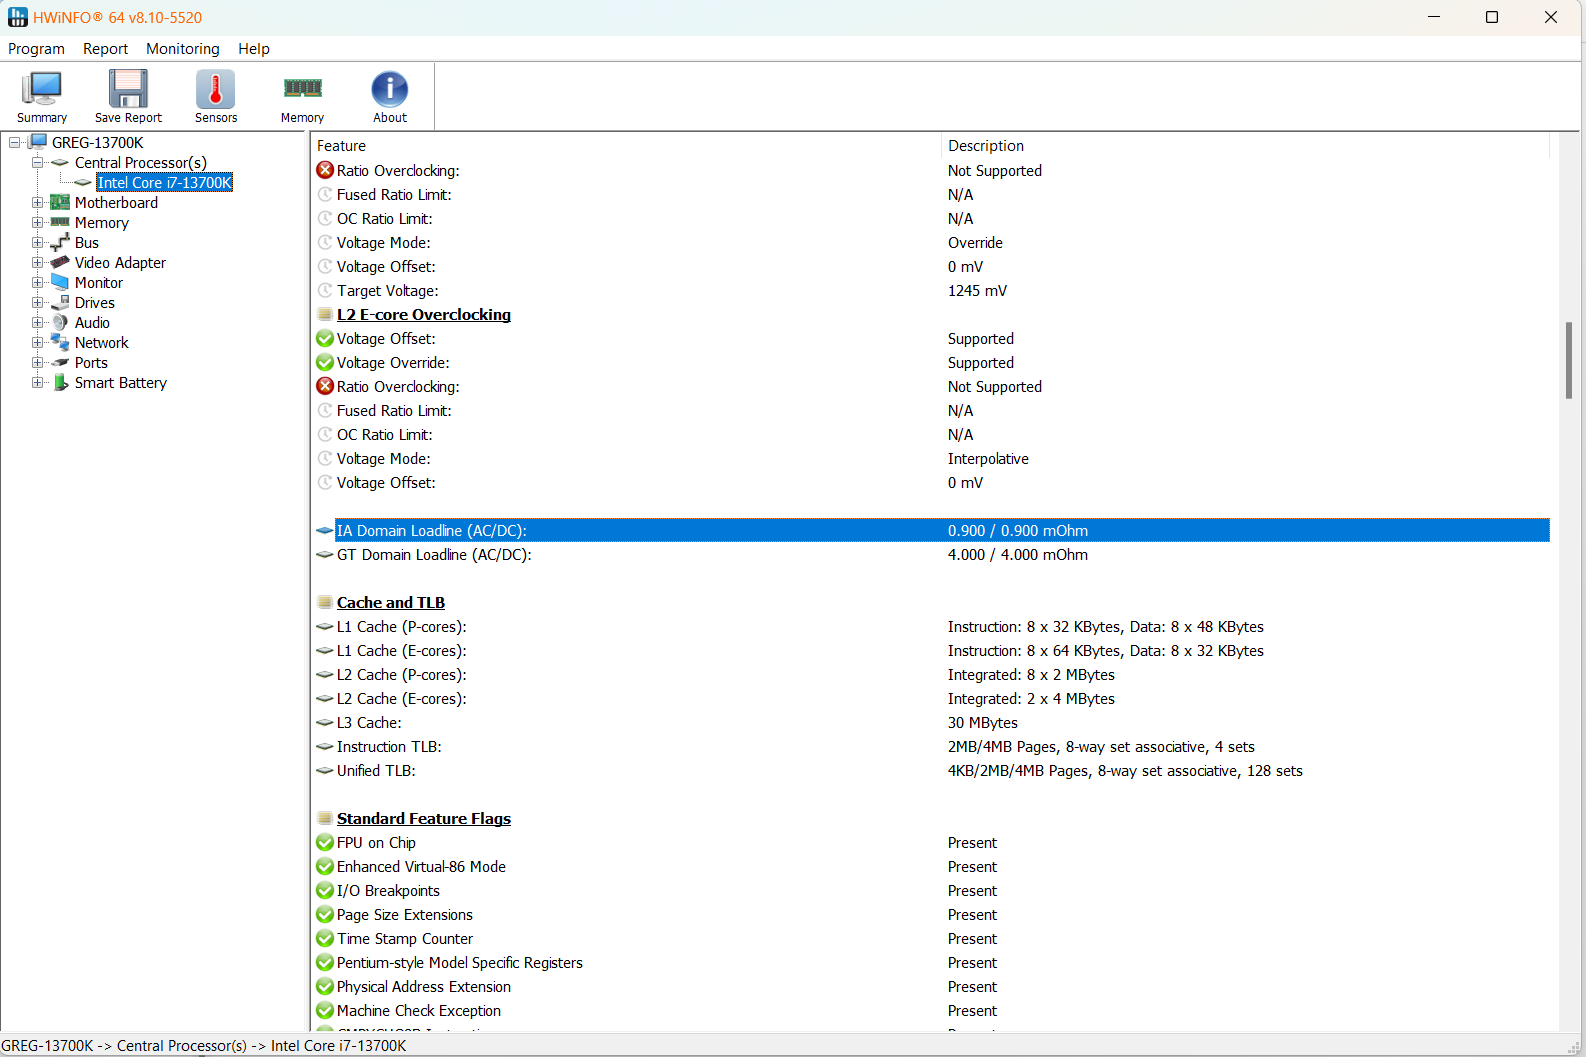Click the Cache and TLB heading

[x=390, y=602]
